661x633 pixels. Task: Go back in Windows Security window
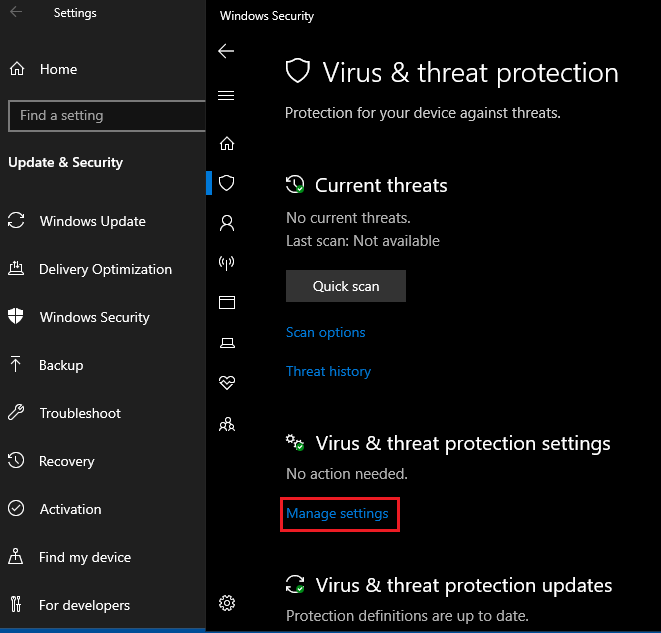[x=226, y=51]
